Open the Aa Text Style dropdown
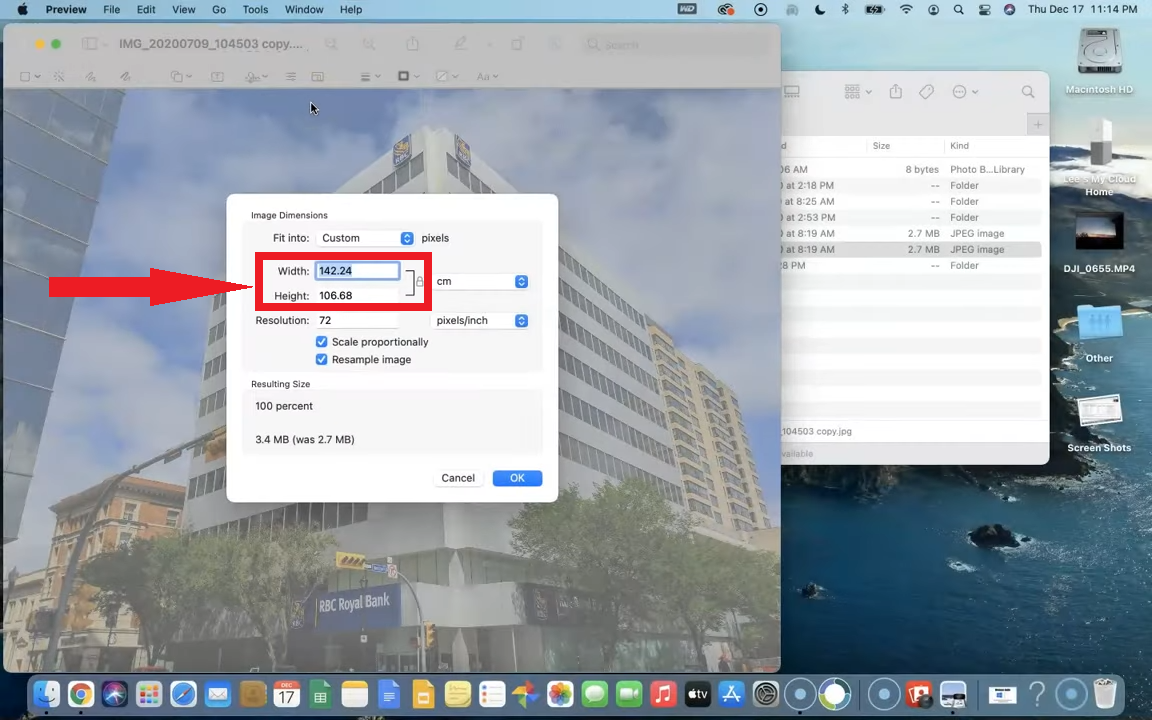The image size is (1152, 720). 487,76
